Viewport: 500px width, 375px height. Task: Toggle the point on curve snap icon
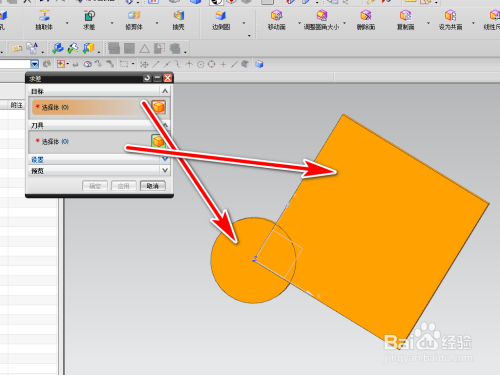(234, 64)
